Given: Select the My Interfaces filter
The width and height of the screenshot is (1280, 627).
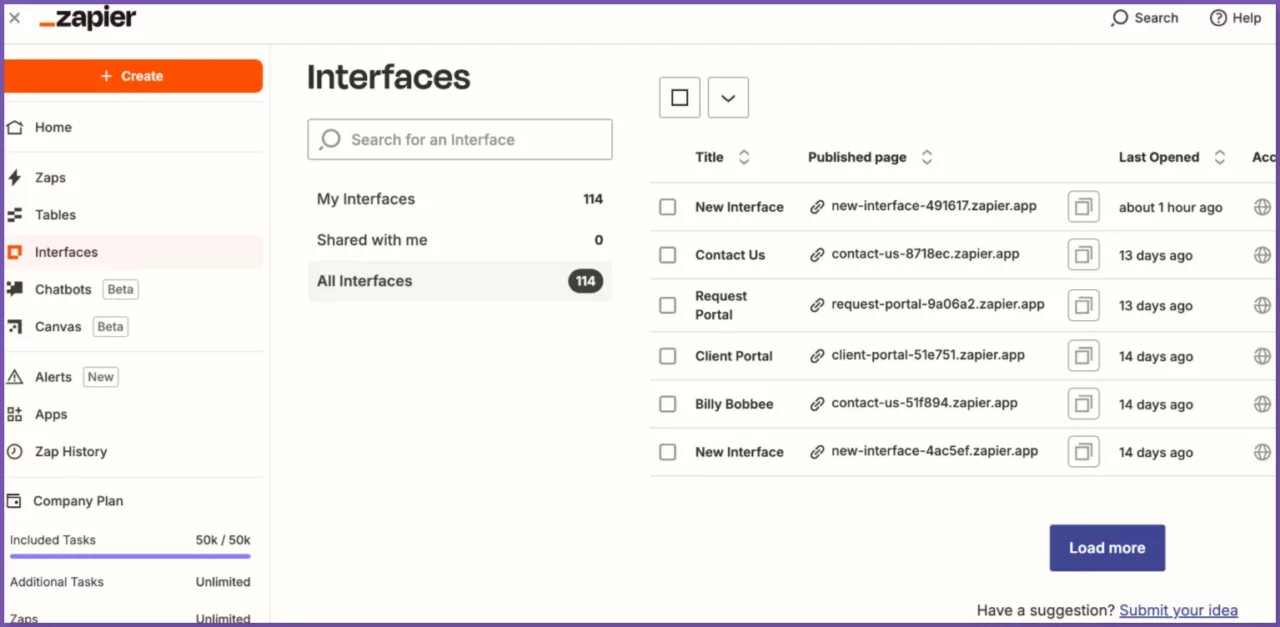Looking at the screenshot, I should coord(366,199).
